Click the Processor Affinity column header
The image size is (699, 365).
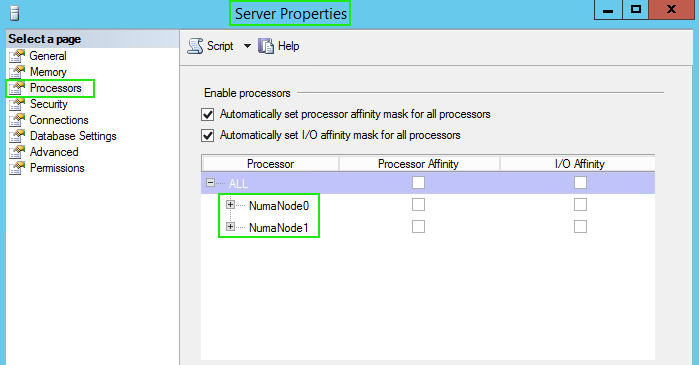coord(418,164)
